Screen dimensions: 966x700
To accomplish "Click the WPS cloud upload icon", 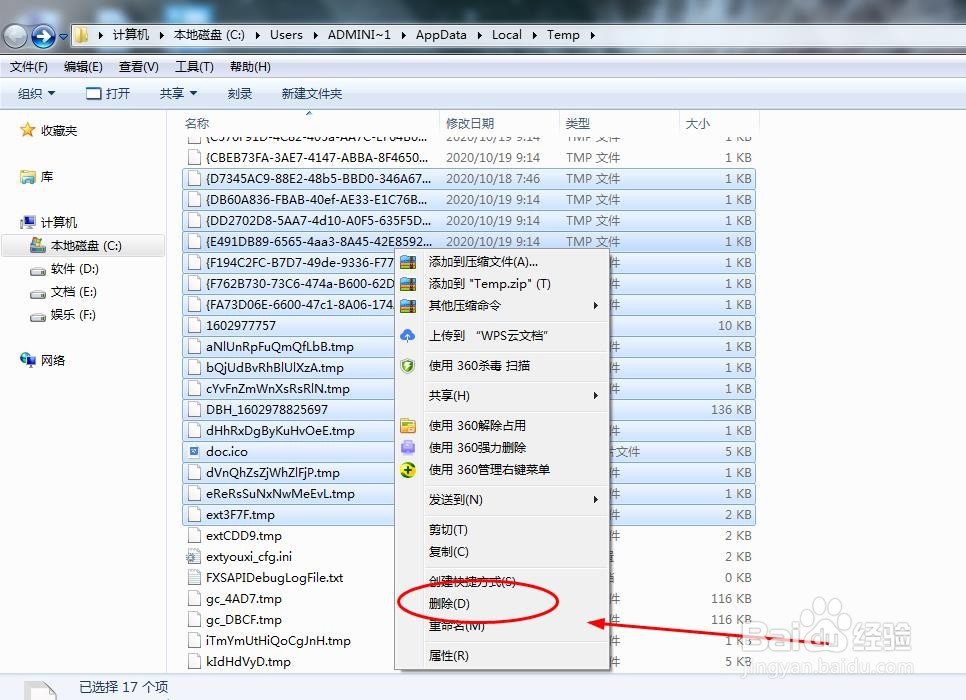I will [x=408, y=336].
